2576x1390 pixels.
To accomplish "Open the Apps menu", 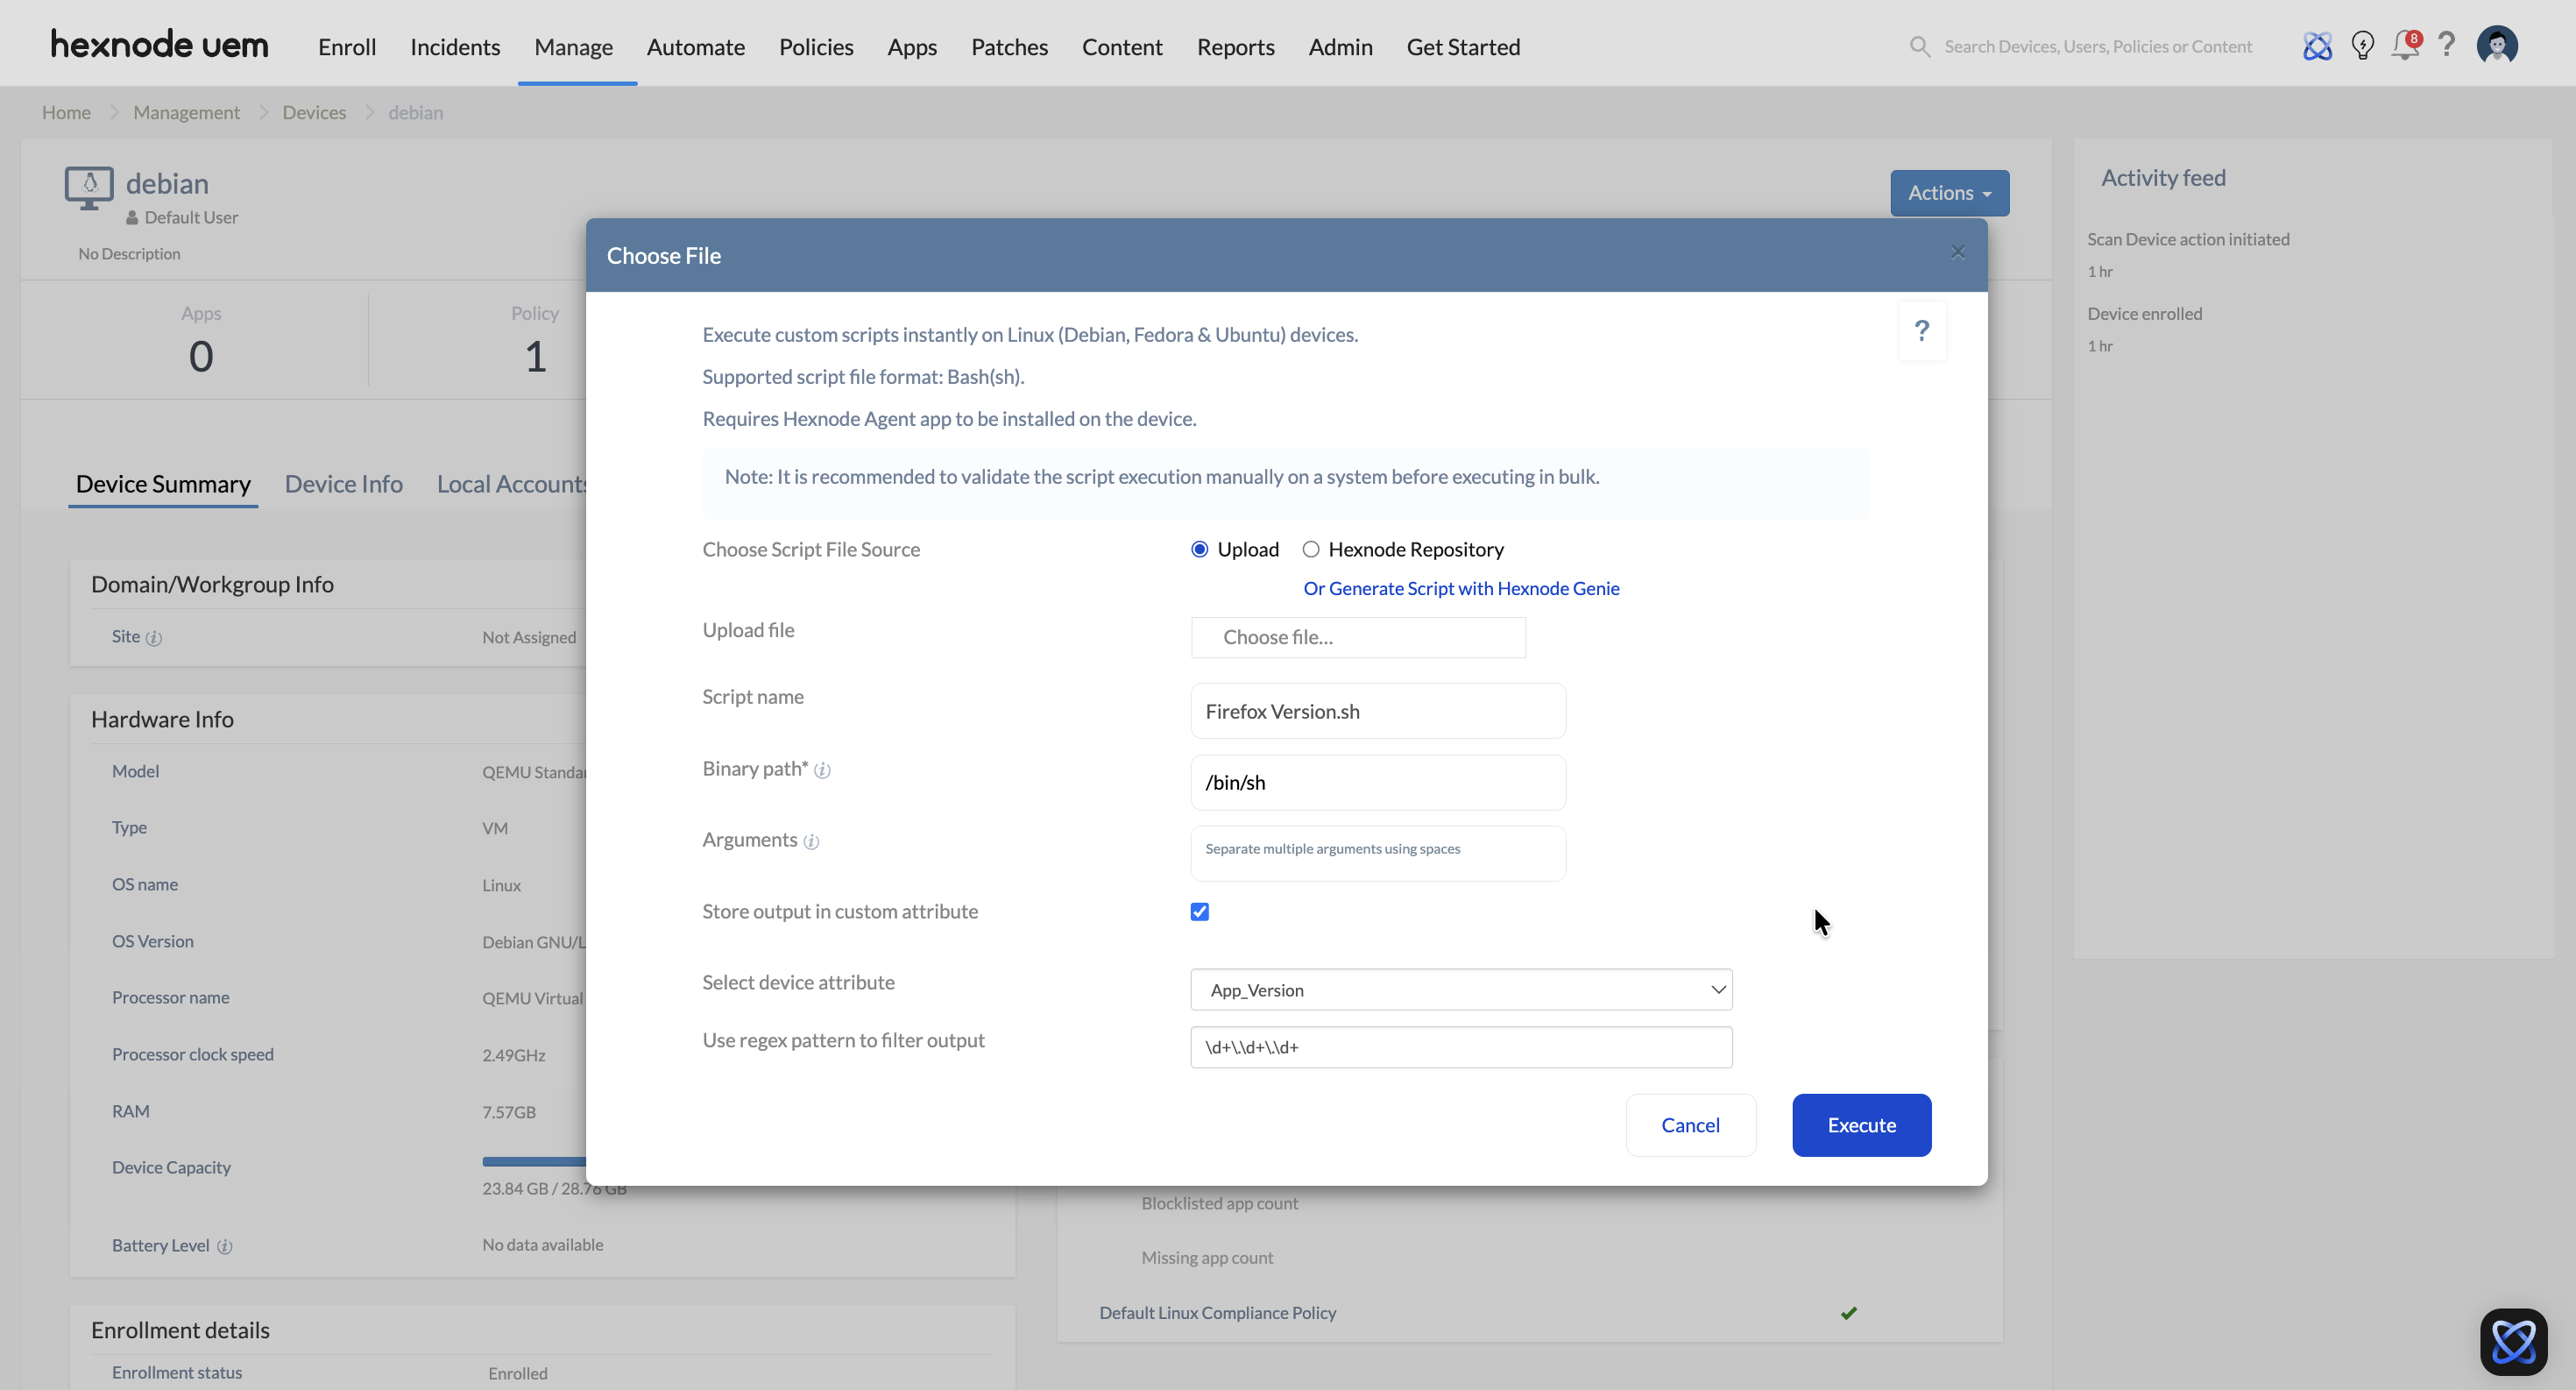I will point(912,46).
